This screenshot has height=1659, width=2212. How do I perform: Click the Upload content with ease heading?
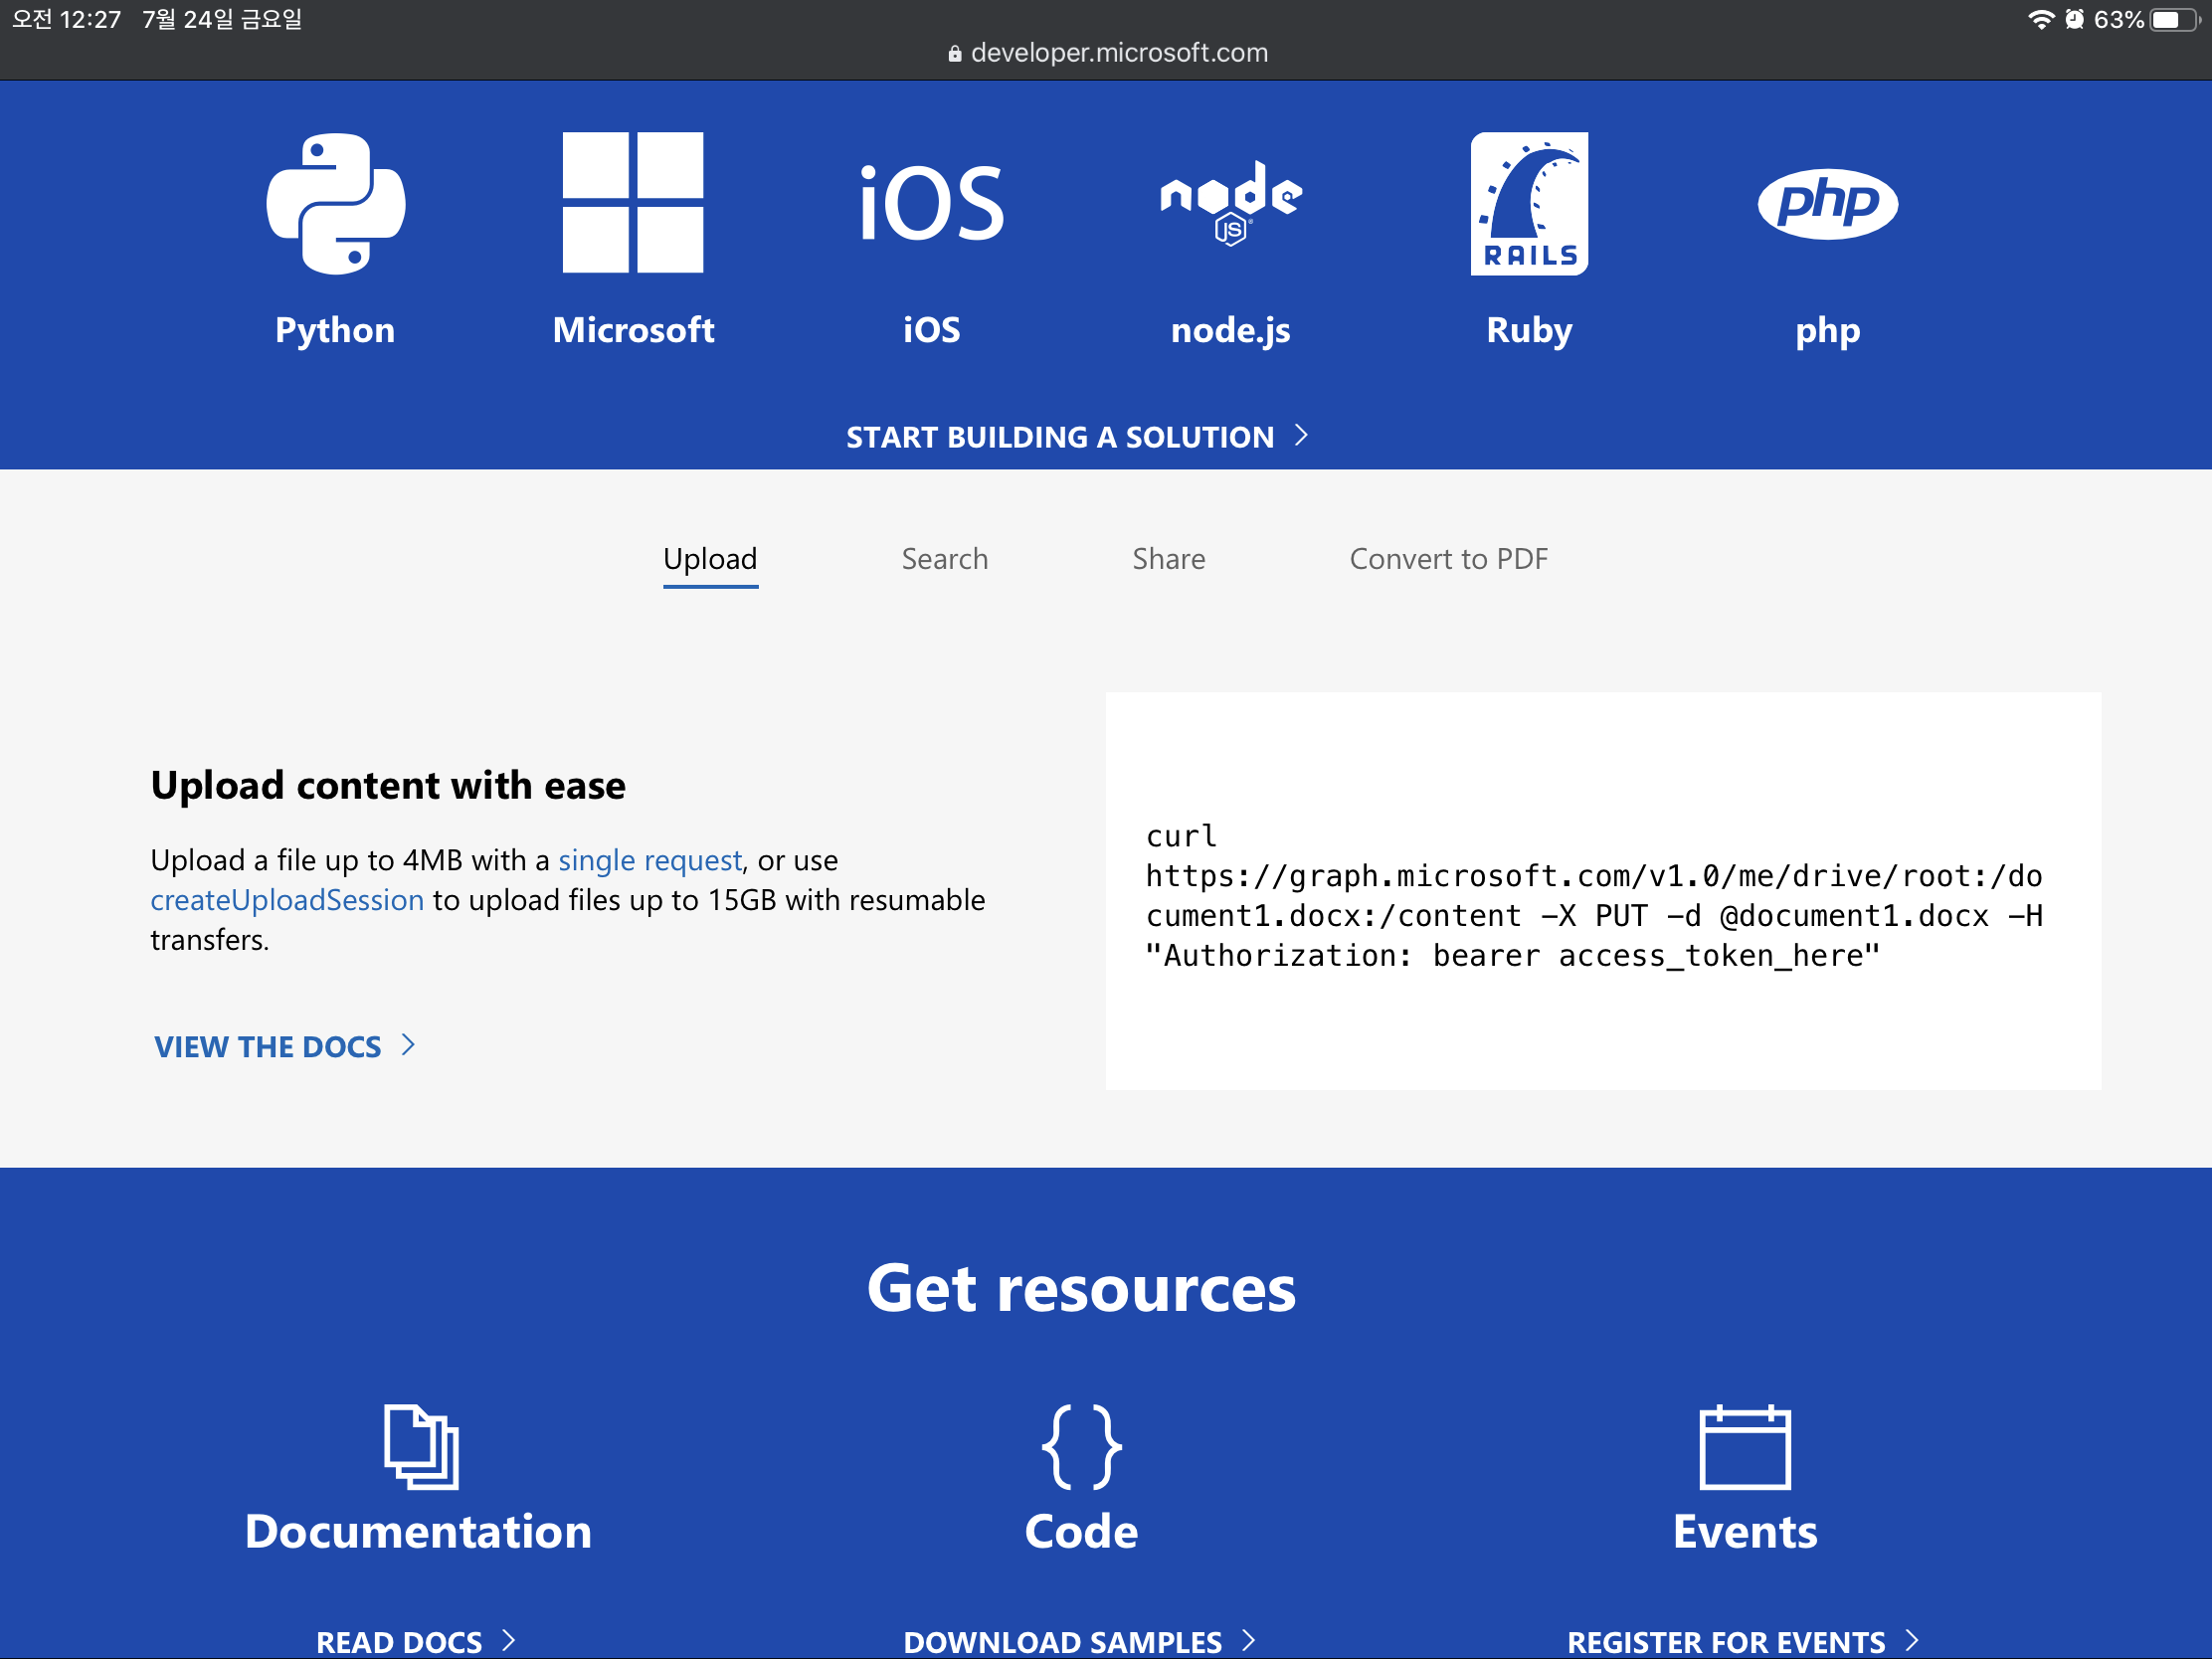click(388, 786)
